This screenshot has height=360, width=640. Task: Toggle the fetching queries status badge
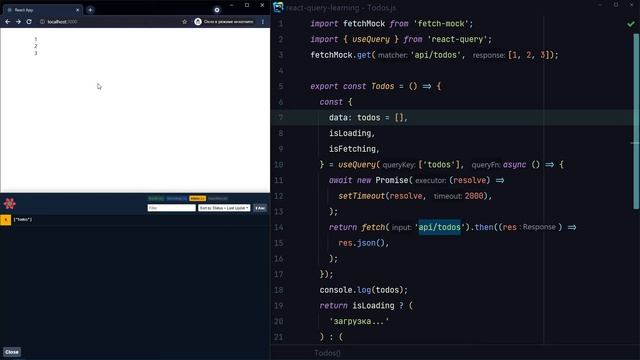click(176, 198)
